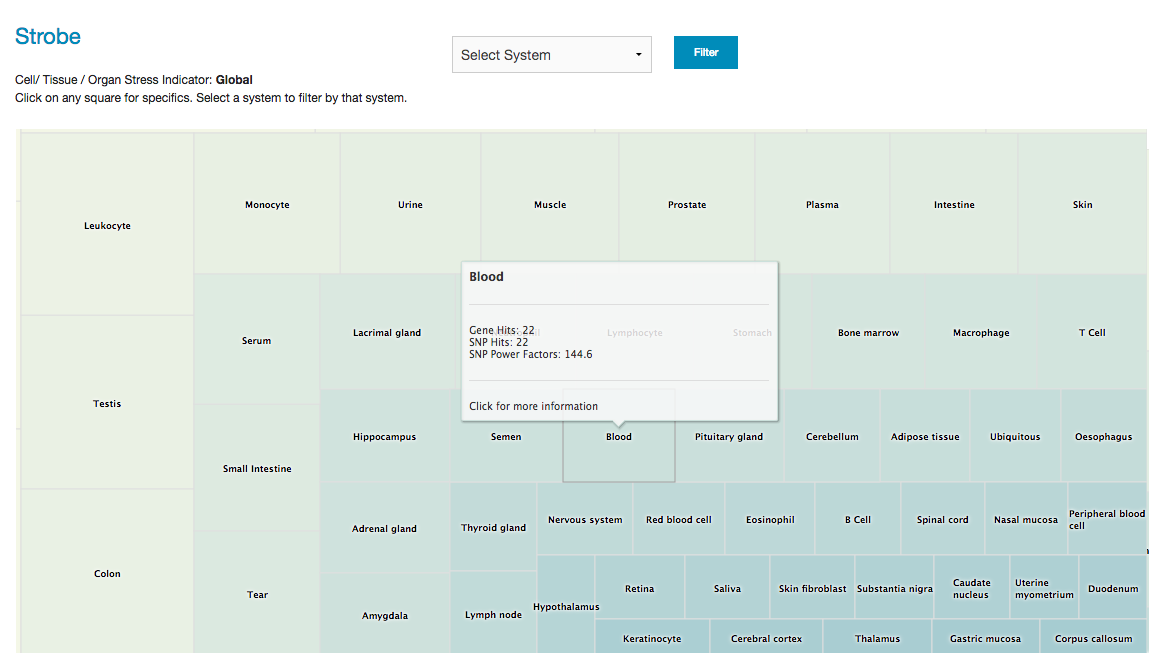Screen dimensions: 1149x653
Task: Select the Thyroid gland square
Action: pyautogui.click(x=493, y=528)
